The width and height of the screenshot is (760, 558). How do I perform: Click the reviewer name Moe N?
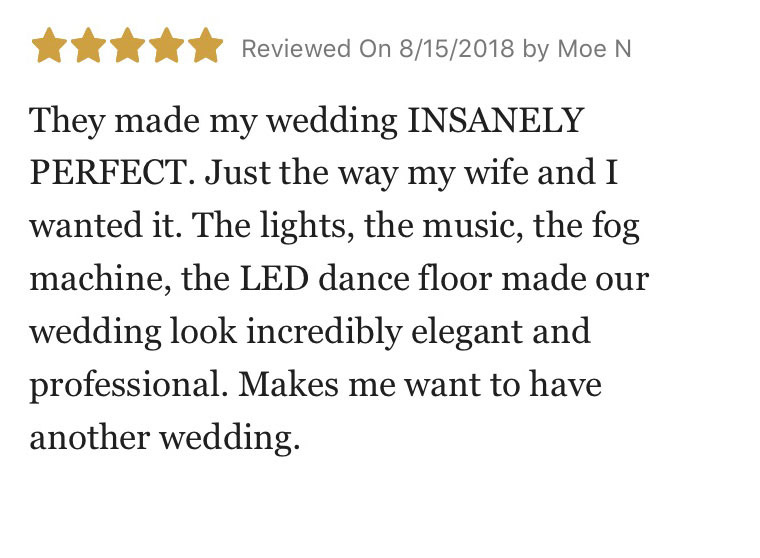[x=594, y=49]
